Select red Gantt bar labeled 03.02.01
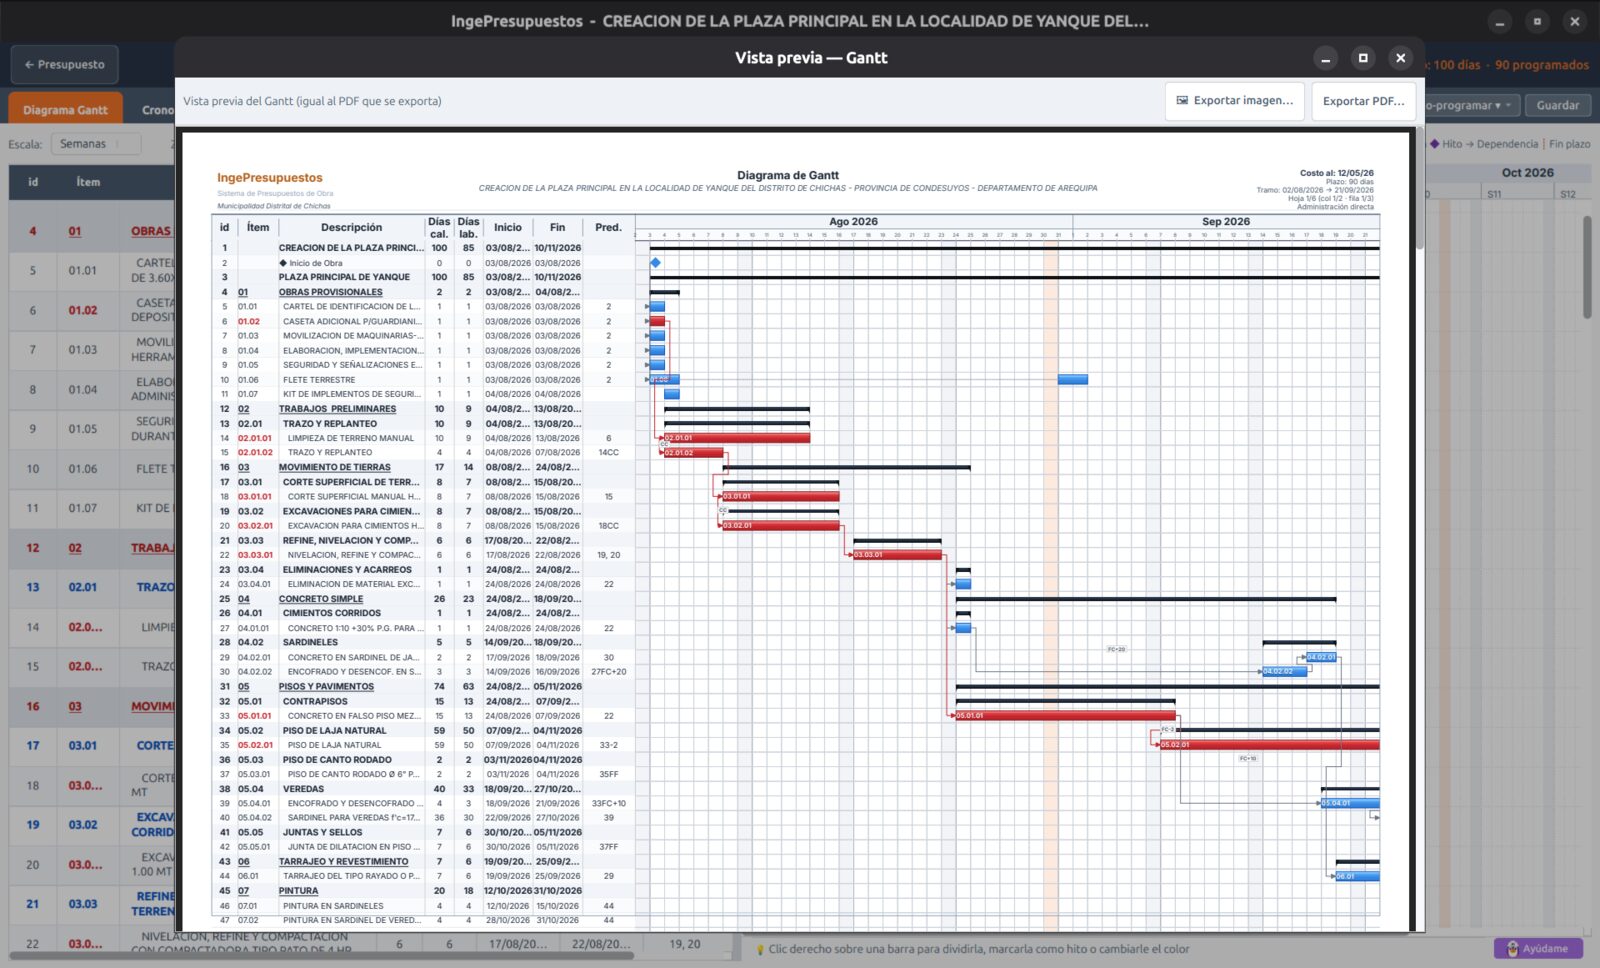This screenshot has width=1600, height=968. pyautogui.click(x=780, y=525)
